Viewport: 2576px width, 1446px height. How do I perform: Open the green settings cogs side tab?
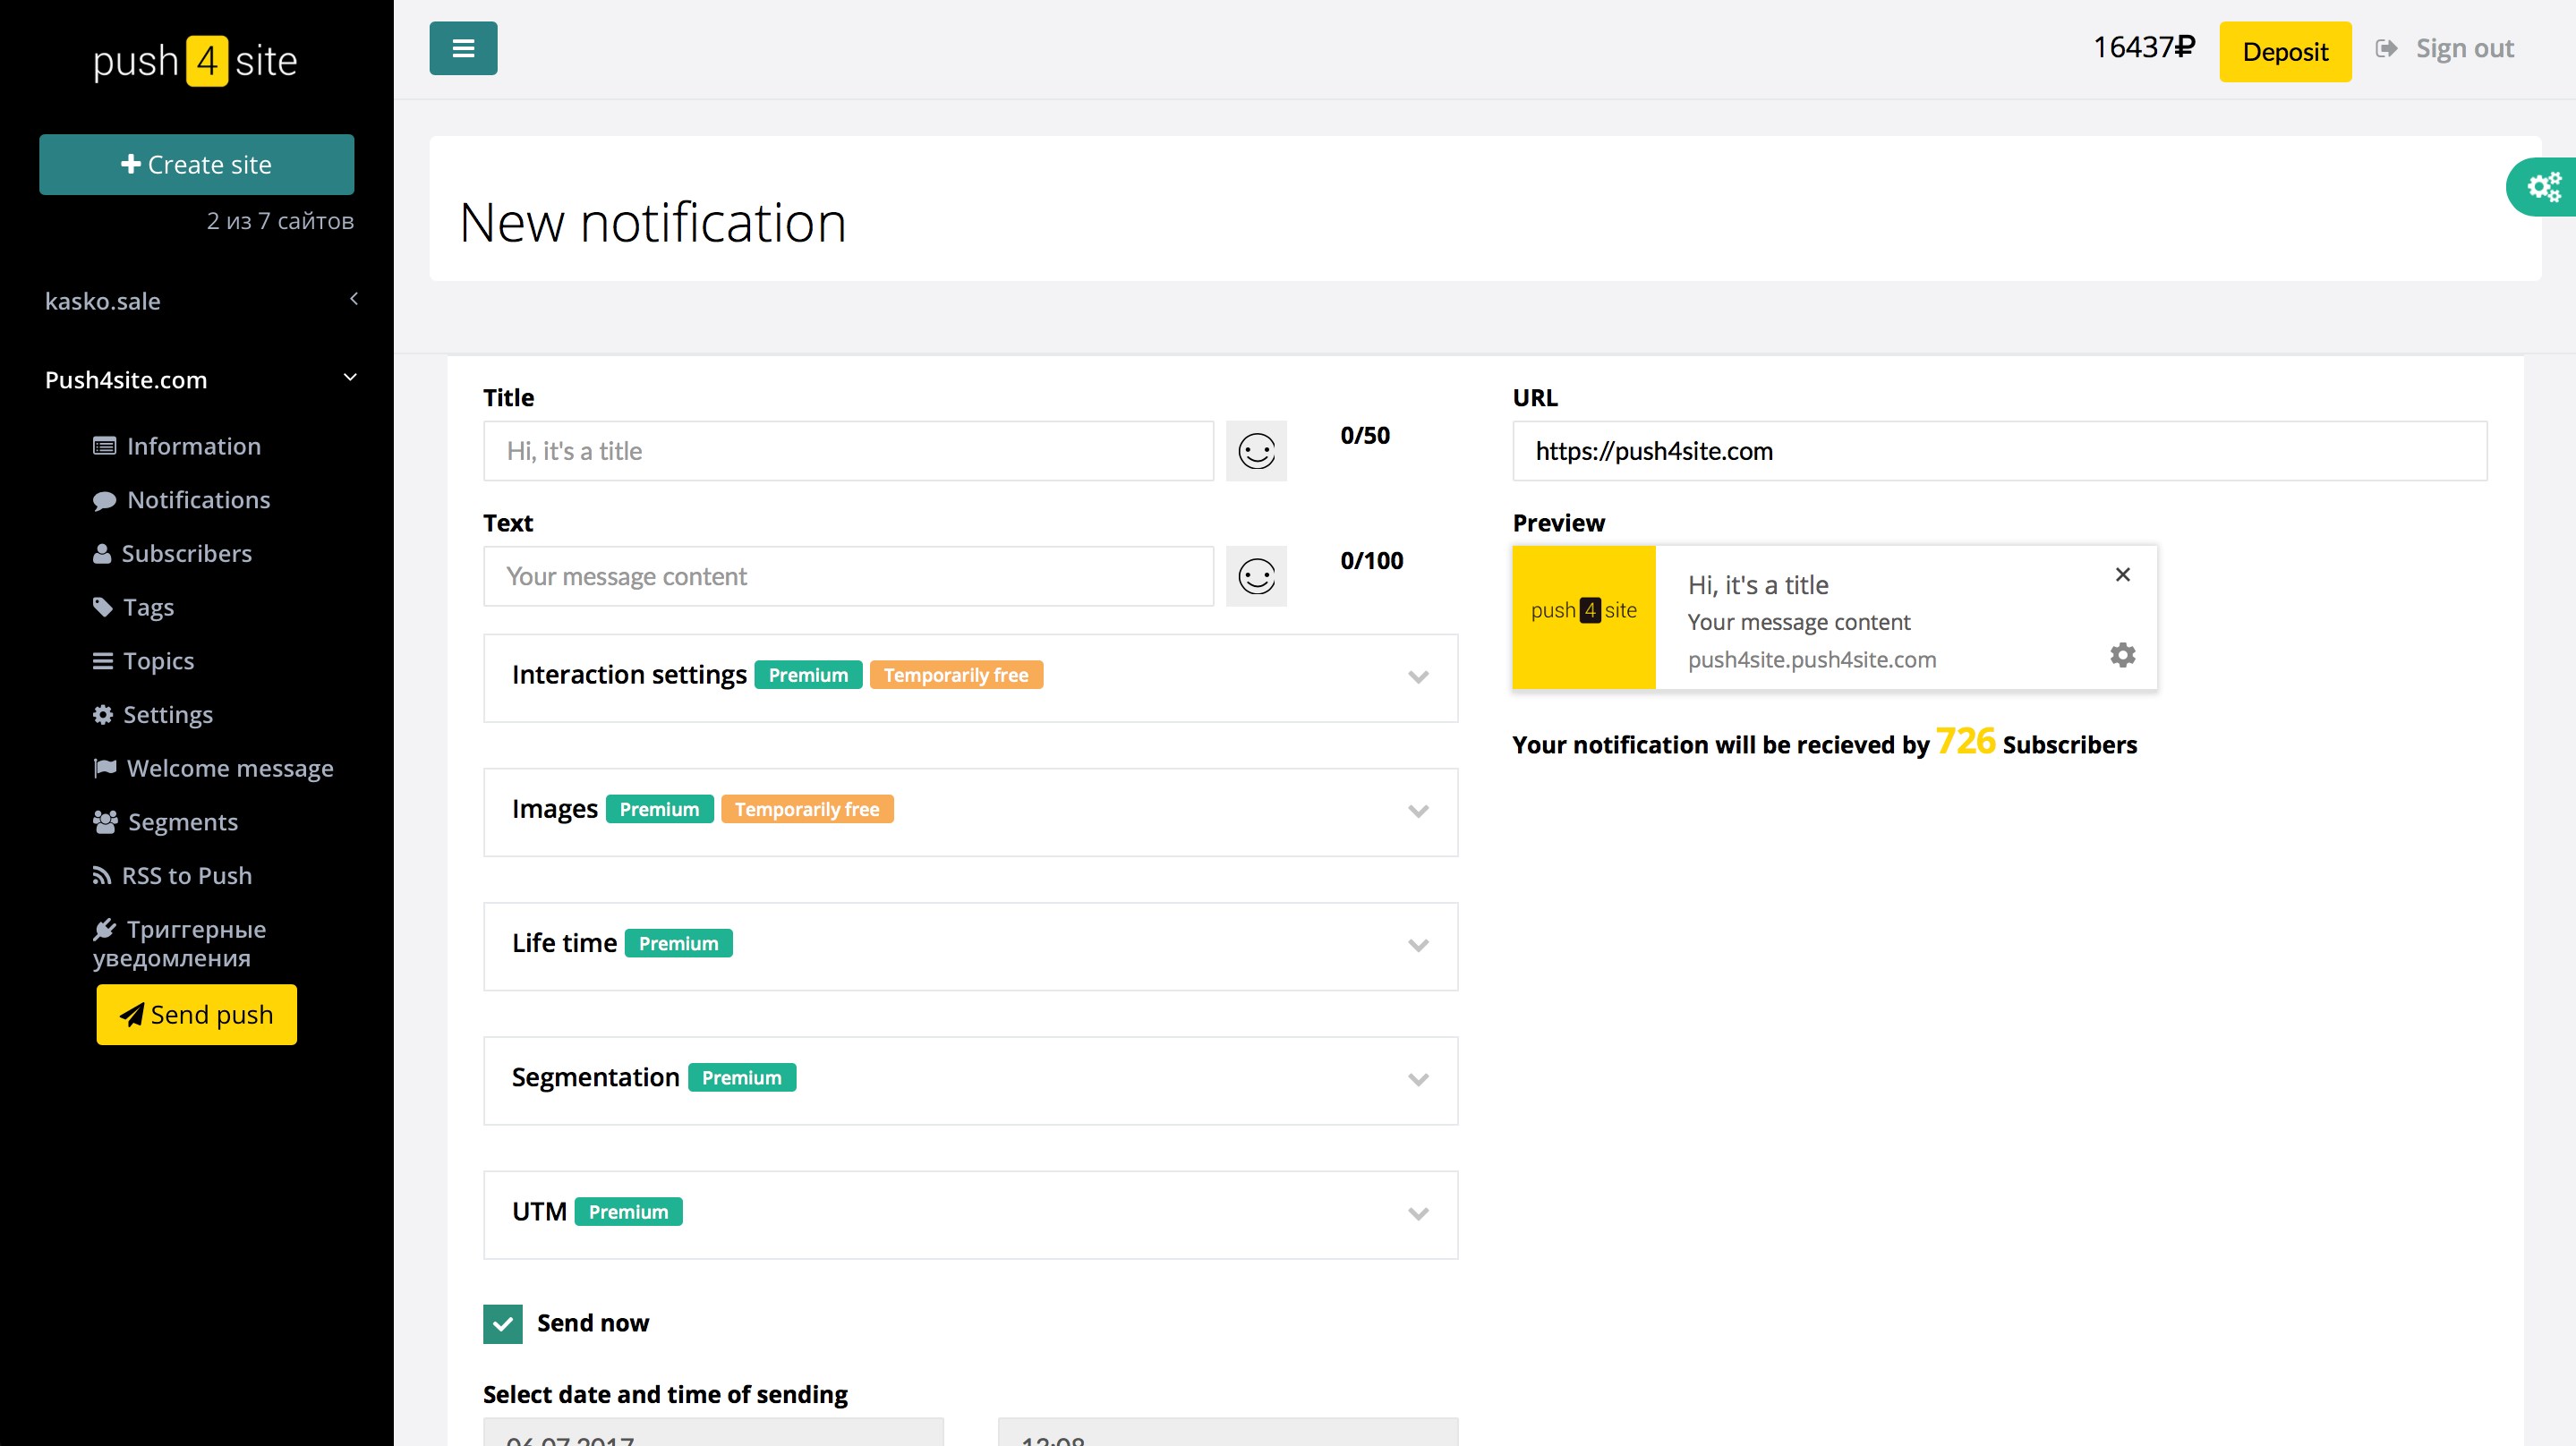click(2544, 187)
